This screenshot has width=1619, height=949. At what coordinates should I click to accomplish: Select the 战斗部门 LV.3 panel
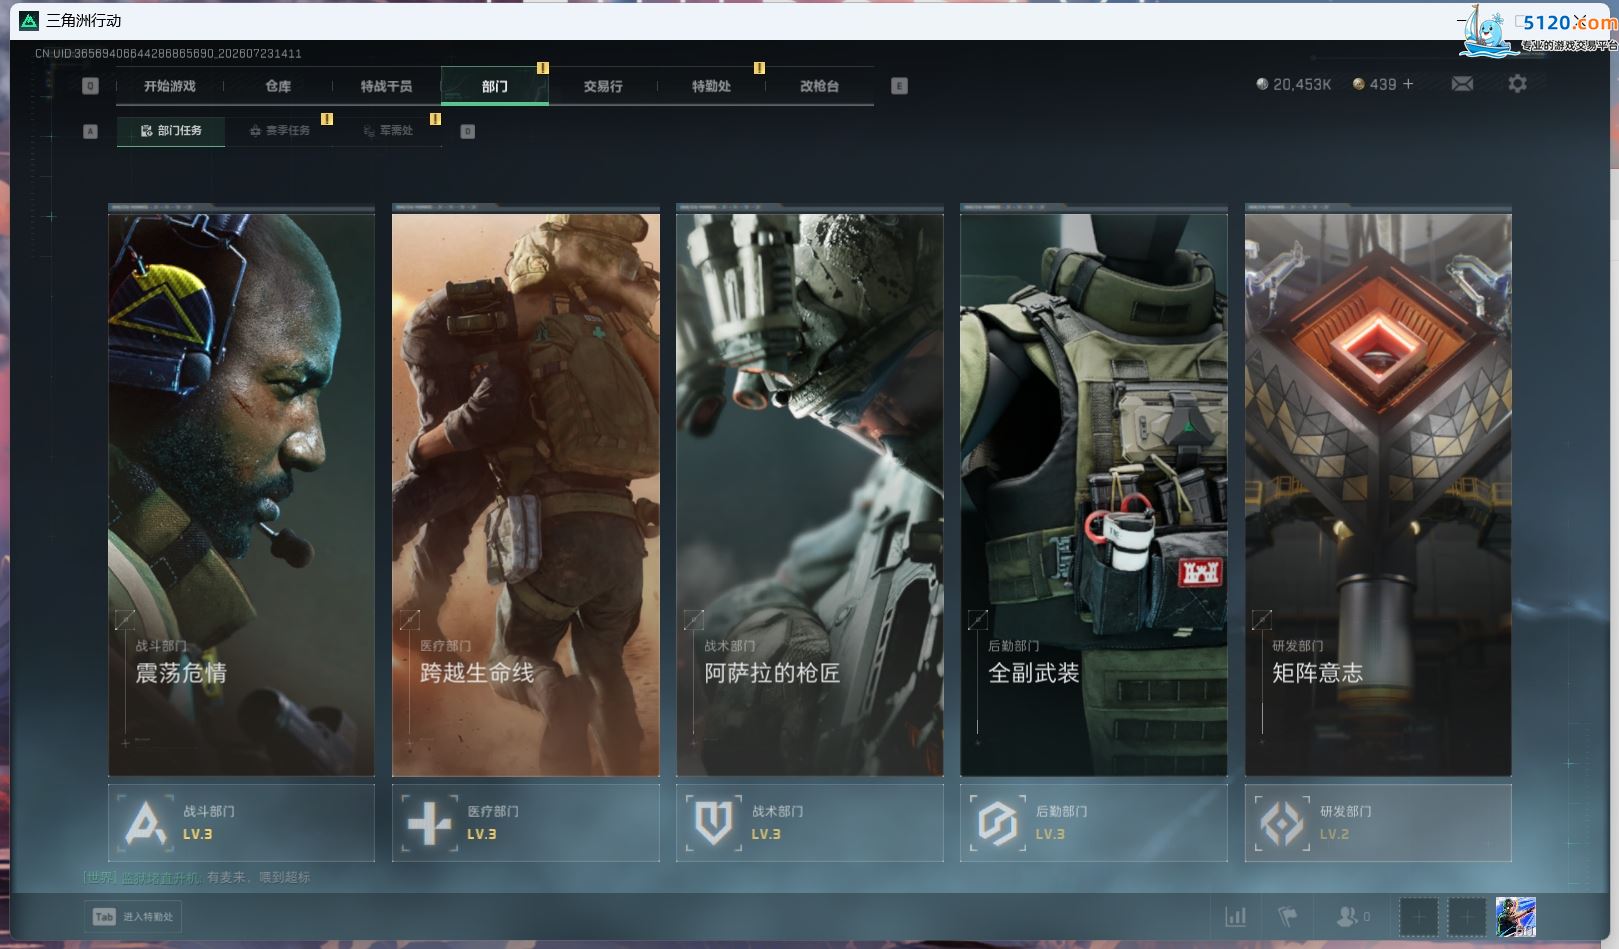241,823
